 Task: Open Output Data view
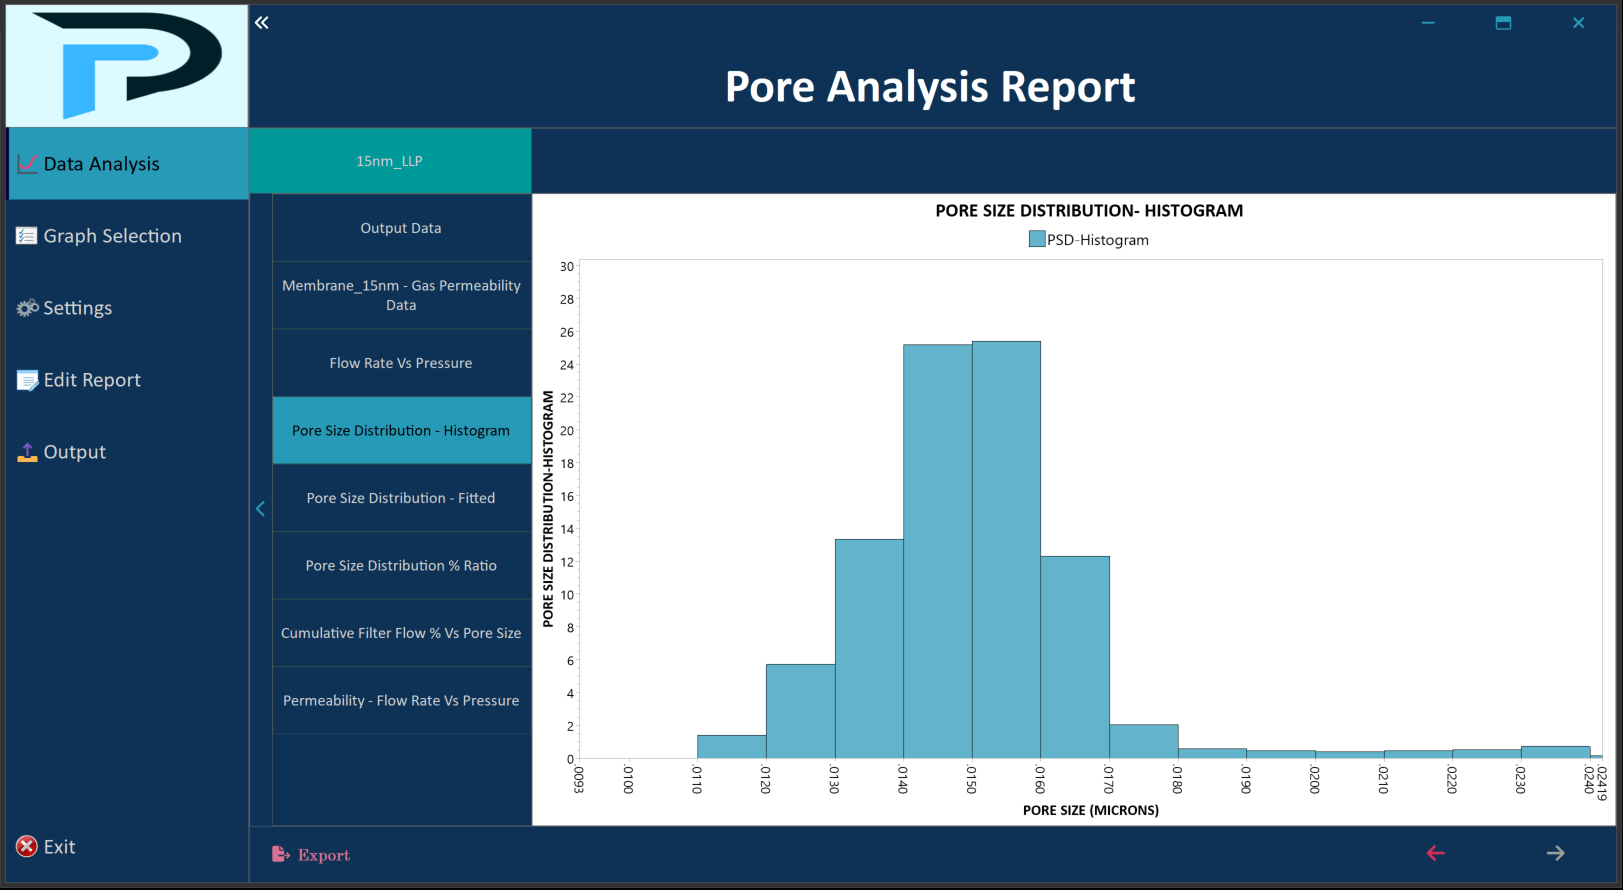pos(401,228)
